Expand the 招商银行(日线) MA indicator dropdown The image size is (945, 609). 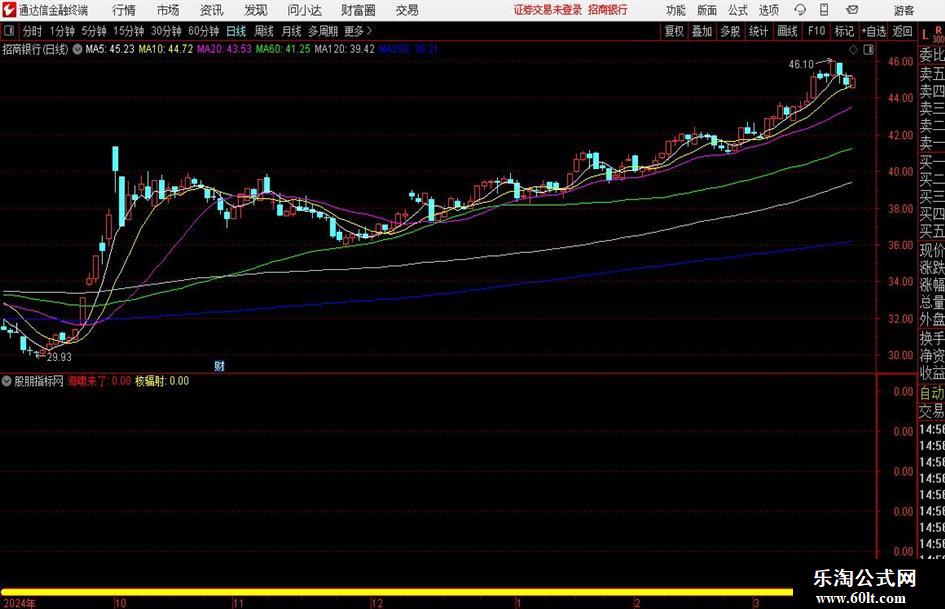(x=77, y=49)
